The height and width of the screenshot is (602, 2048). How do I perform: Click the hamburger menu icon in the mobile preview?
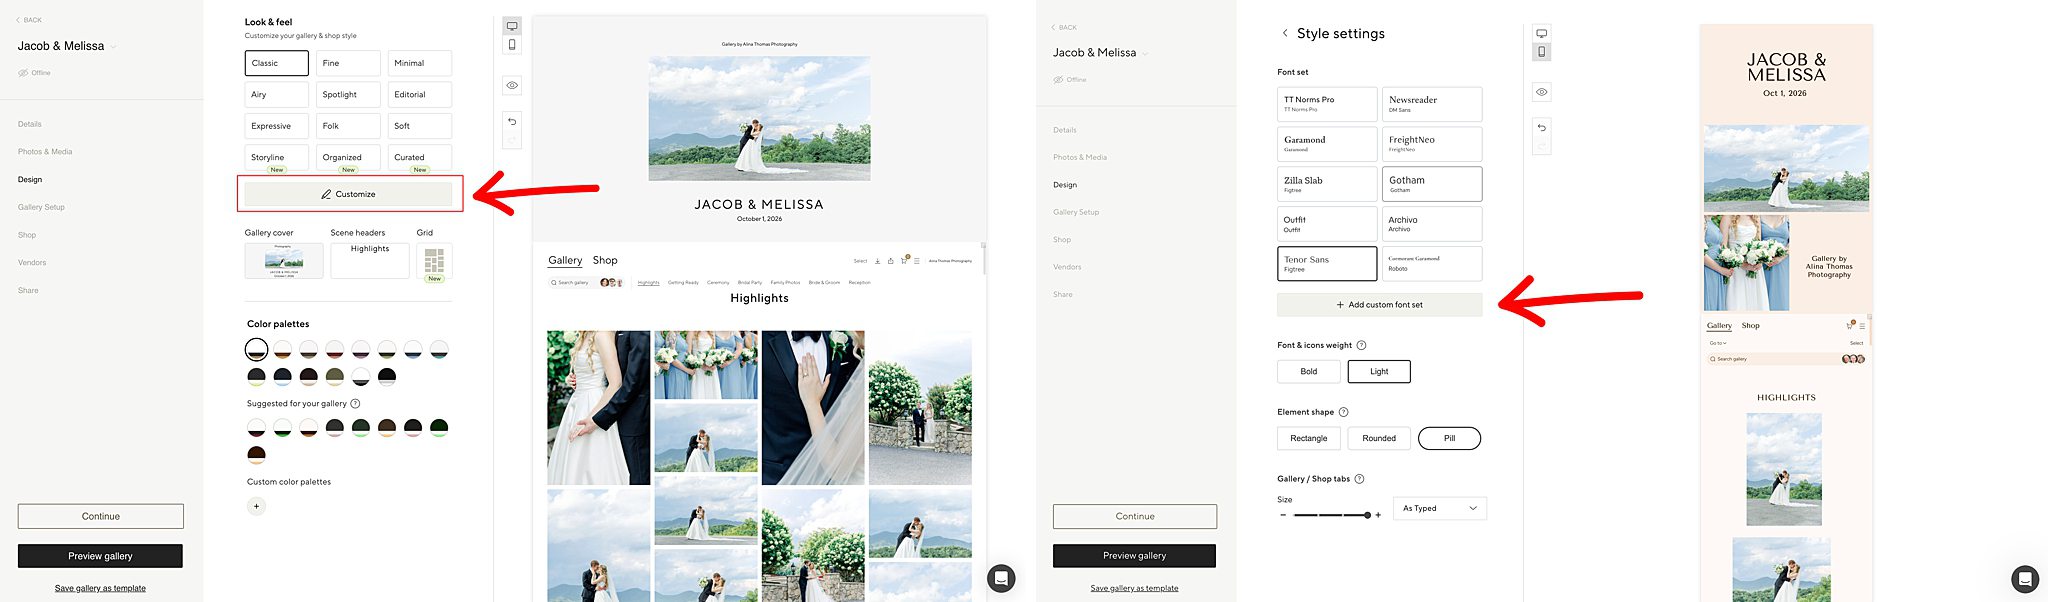coord(1862,326)
